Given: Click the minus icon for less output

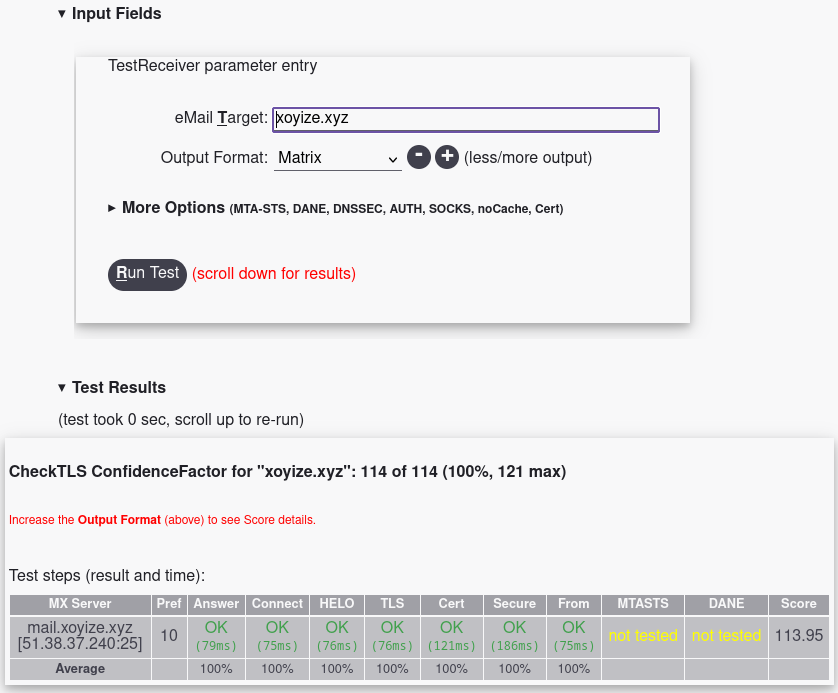Looking at the screenshot, I should pyautogui.click(x=419, y=157).
